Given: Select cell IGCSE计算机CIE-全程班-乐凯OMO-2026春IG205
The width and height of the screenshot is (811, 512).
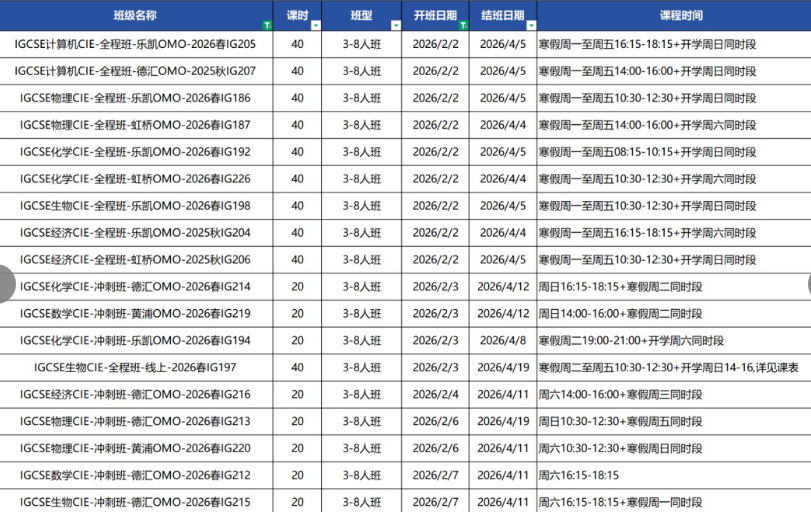Looking at the screenshot, I should coord(135,44).
